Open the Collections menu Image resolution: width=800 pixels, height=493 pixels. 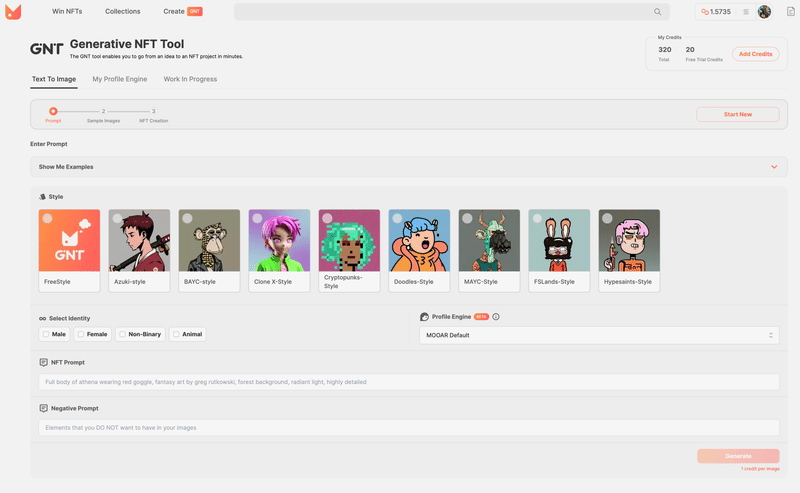pos(122,11)
